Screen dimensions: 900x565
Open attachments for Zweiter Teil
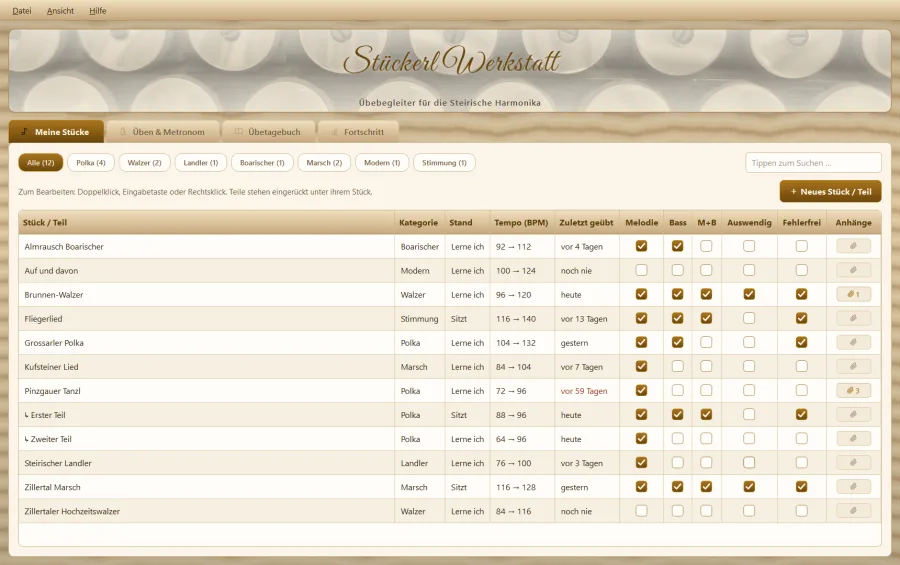tap(854, 439)
